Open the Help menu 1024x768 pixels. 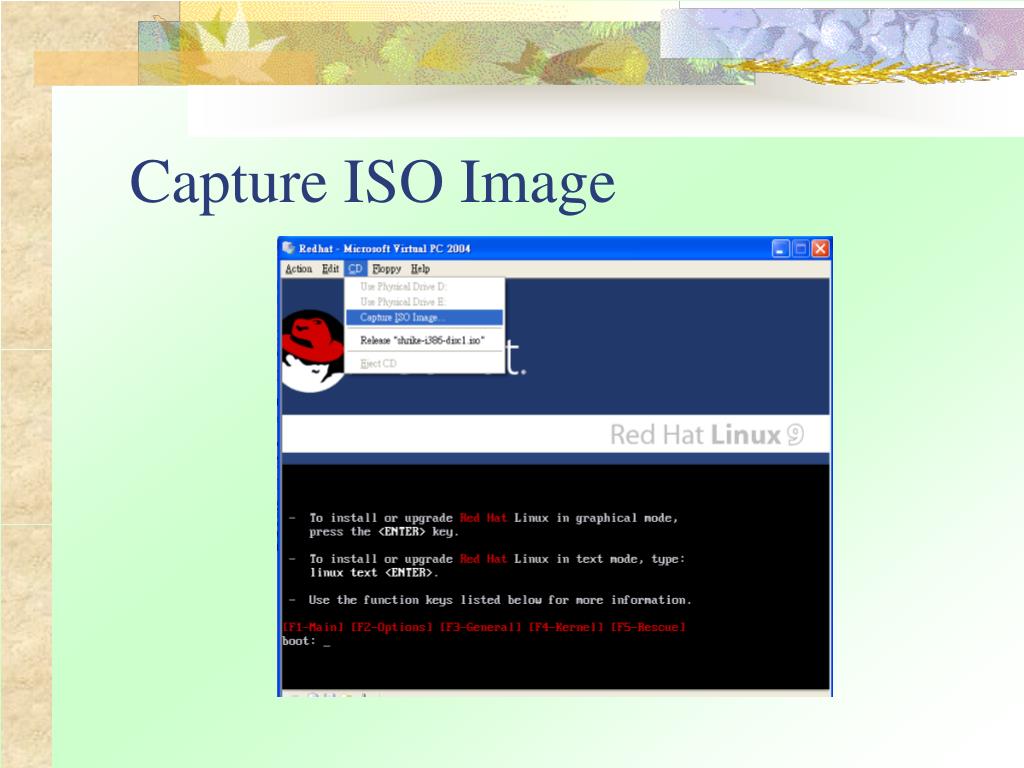click(x=421, y=269)
